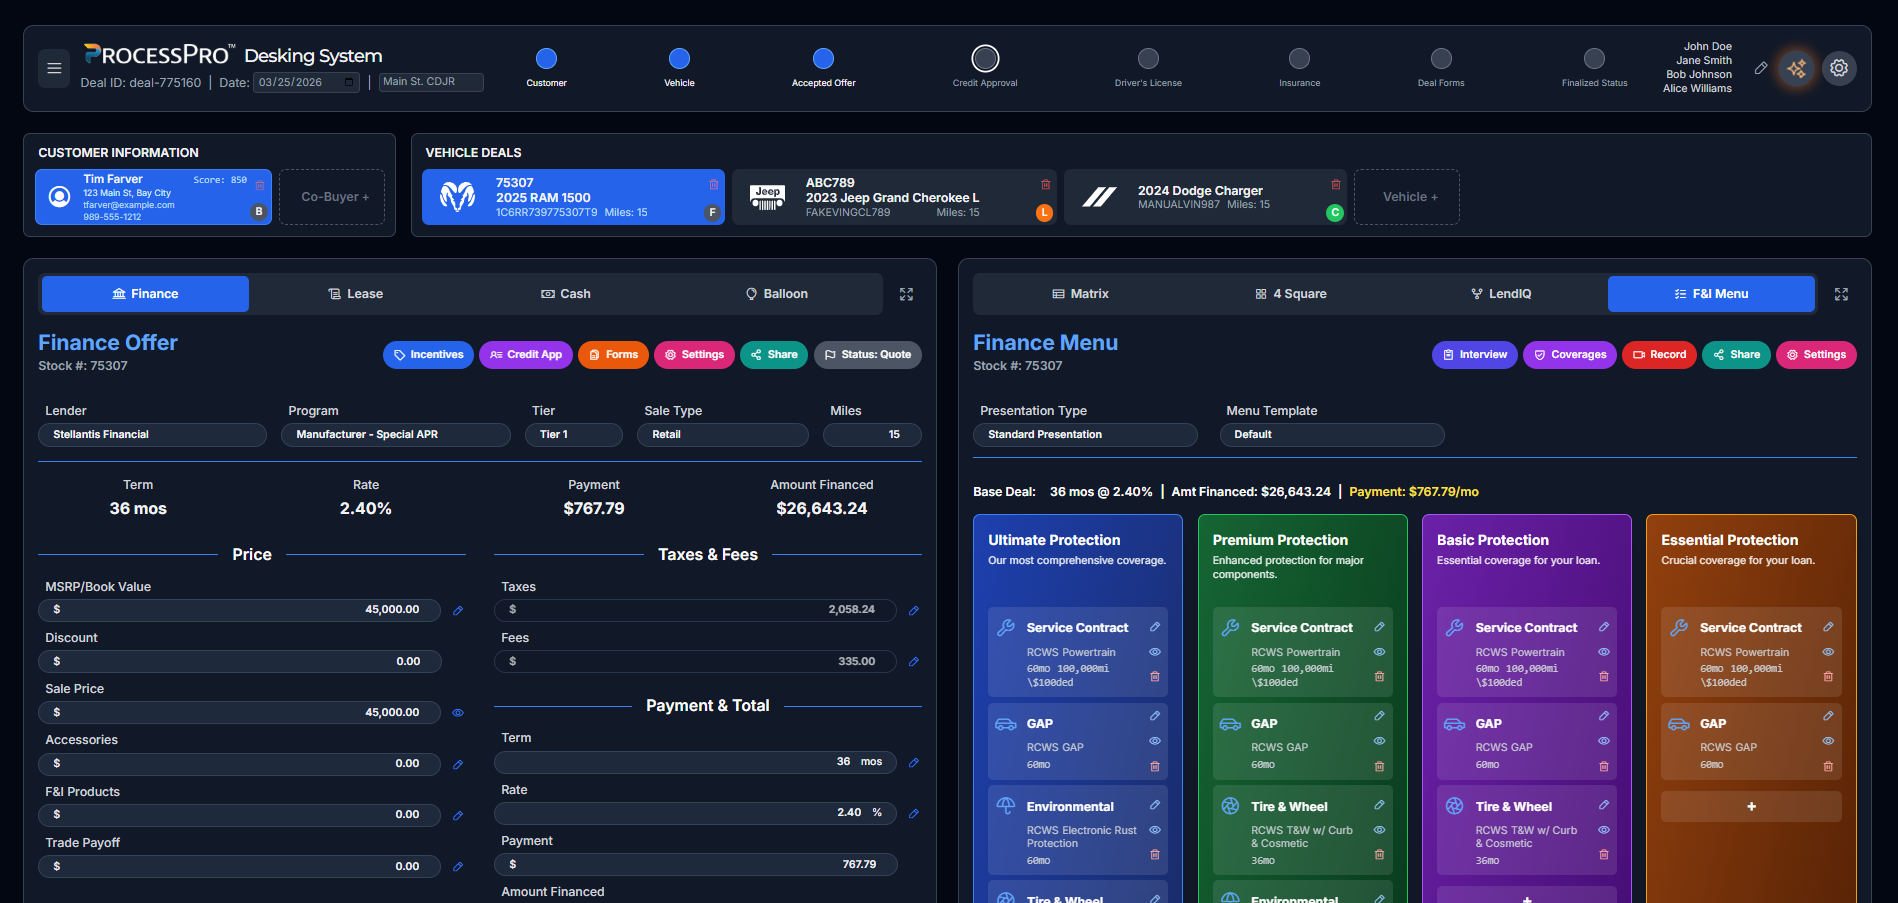1898x903 pixels.
Task: Expand the Finance Offer panel fullscreen
Action: 906,294
